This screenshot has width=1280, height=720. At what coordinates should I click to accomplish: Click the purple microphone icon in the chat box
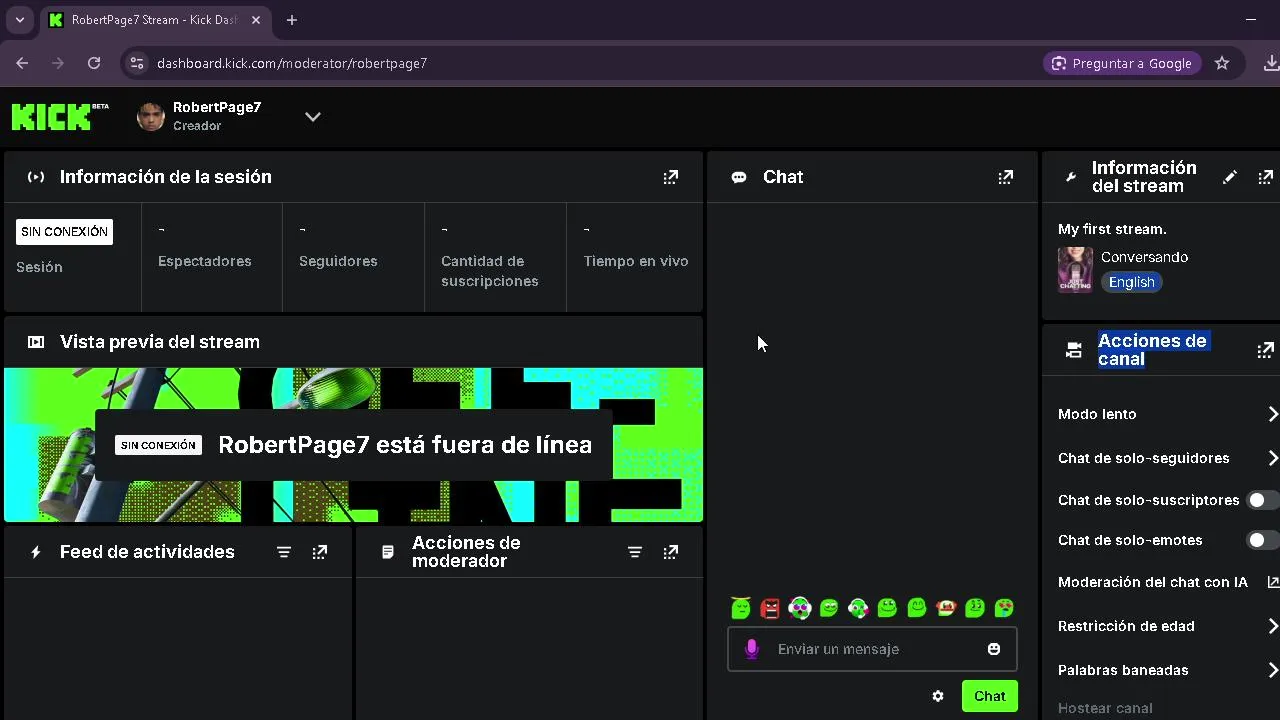pos(752,649)
